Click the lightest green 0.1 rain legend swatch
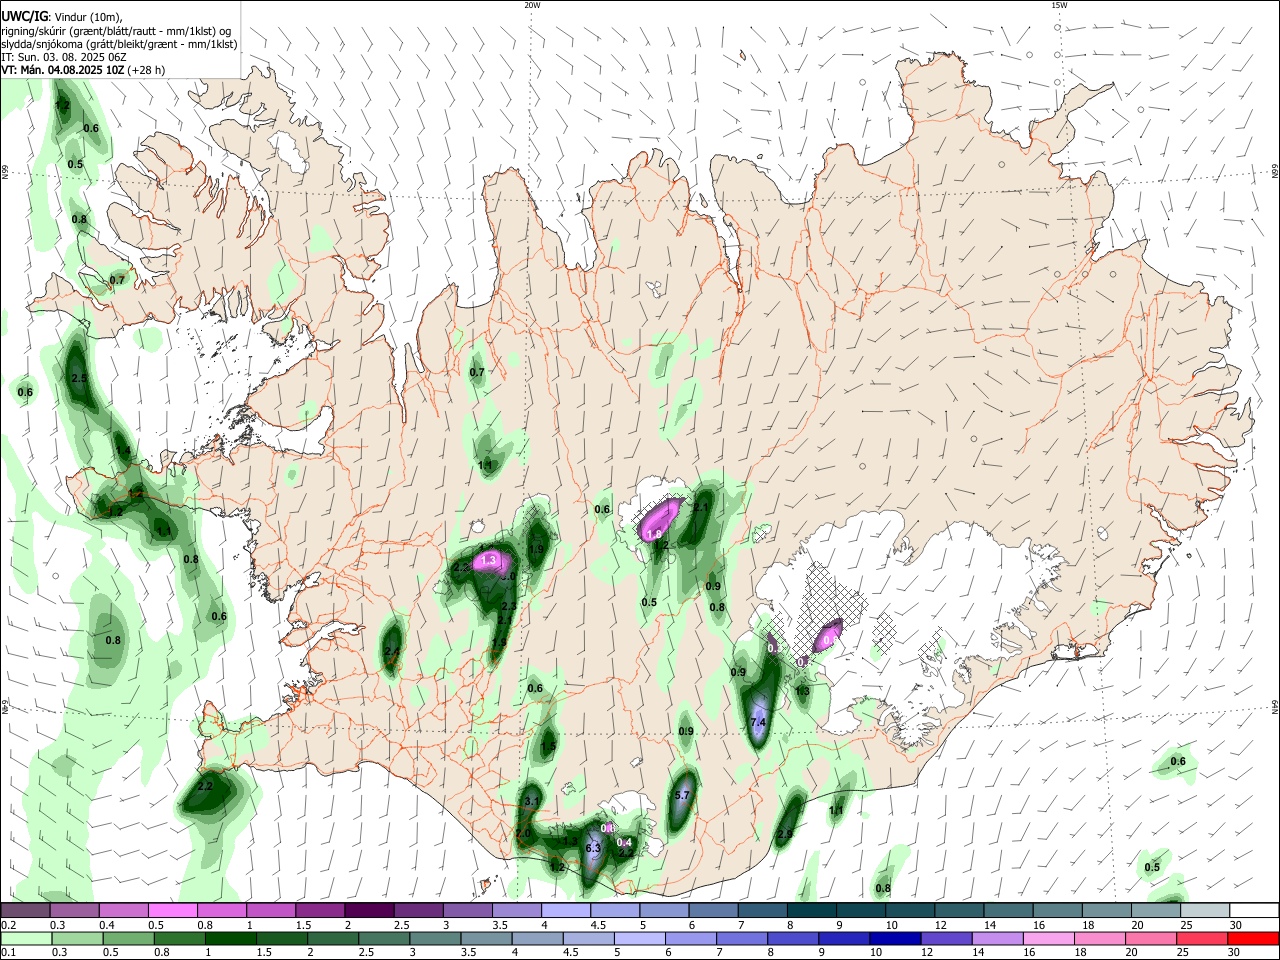 pyautogui.click(x=24, y=939)
